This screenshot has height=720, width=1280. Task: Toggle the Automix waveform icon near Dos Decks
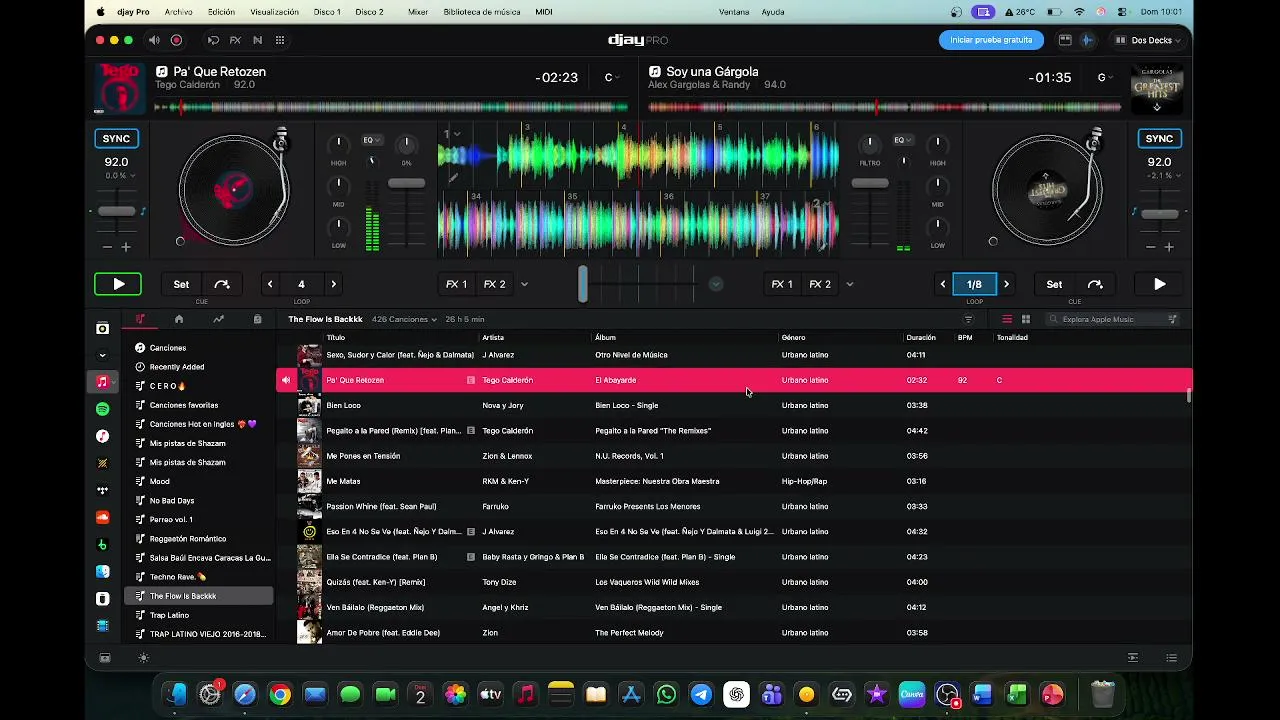tap(1087, 40)
